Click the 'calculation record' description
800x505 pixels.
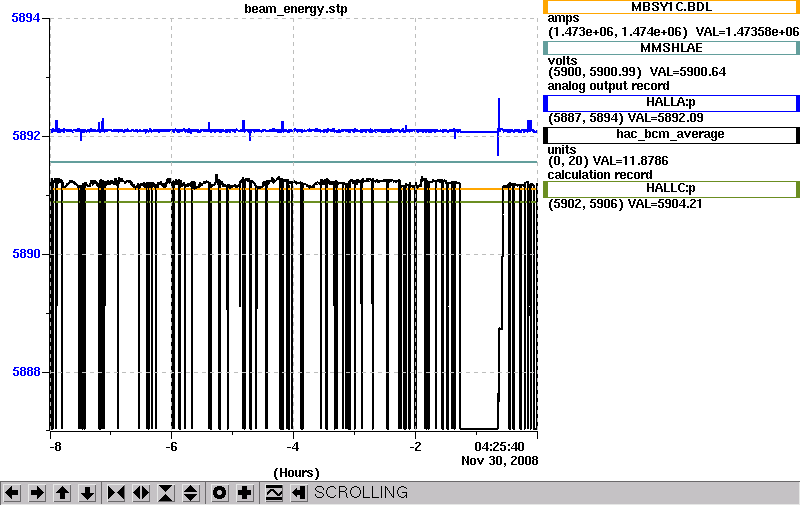point(599,175)
